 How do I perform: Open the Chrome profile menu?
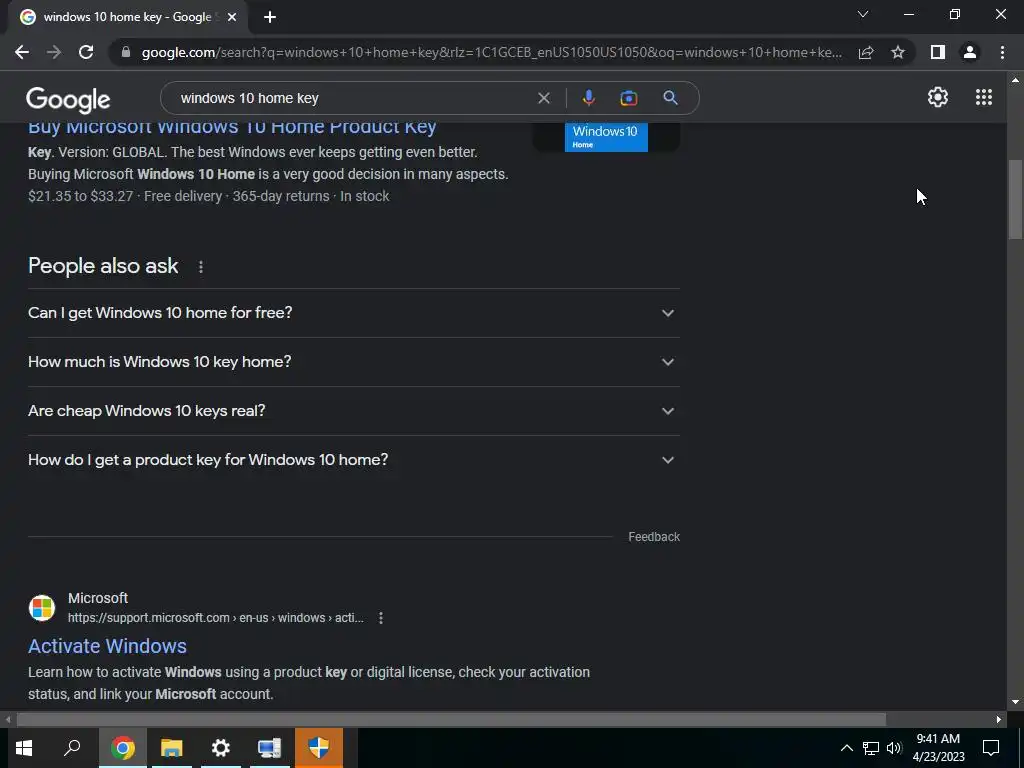click(x=970, y=52)
